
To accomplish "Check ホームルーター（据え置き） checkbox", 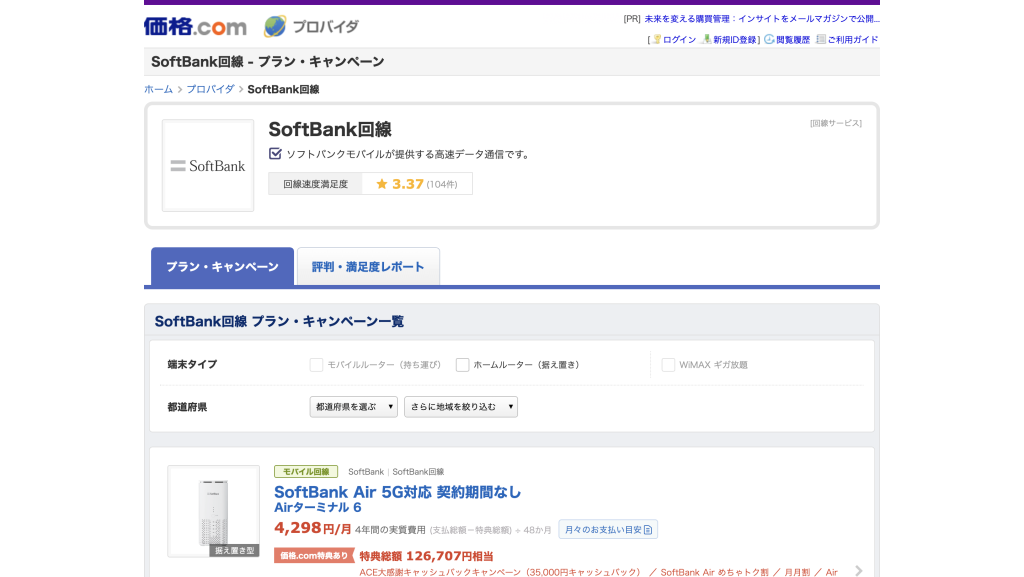I will coord(462,365).
